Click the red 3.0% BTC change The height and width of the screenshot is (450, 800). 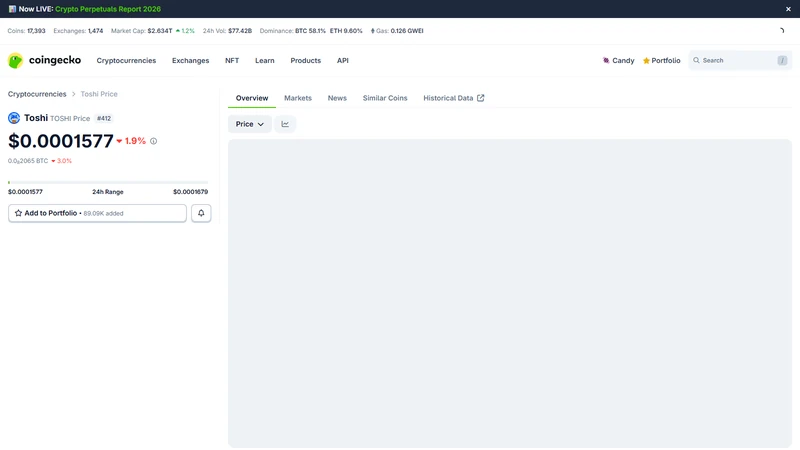point(61,161)
